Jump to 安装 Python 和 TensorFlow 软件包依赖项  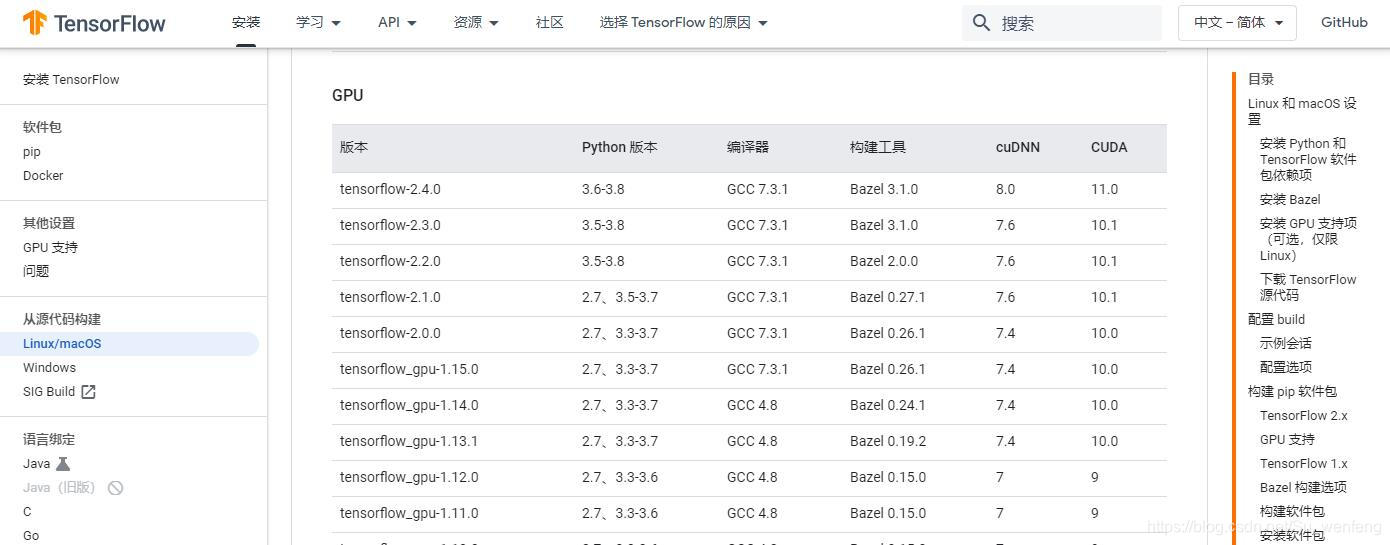click(x=1308, y=159)
